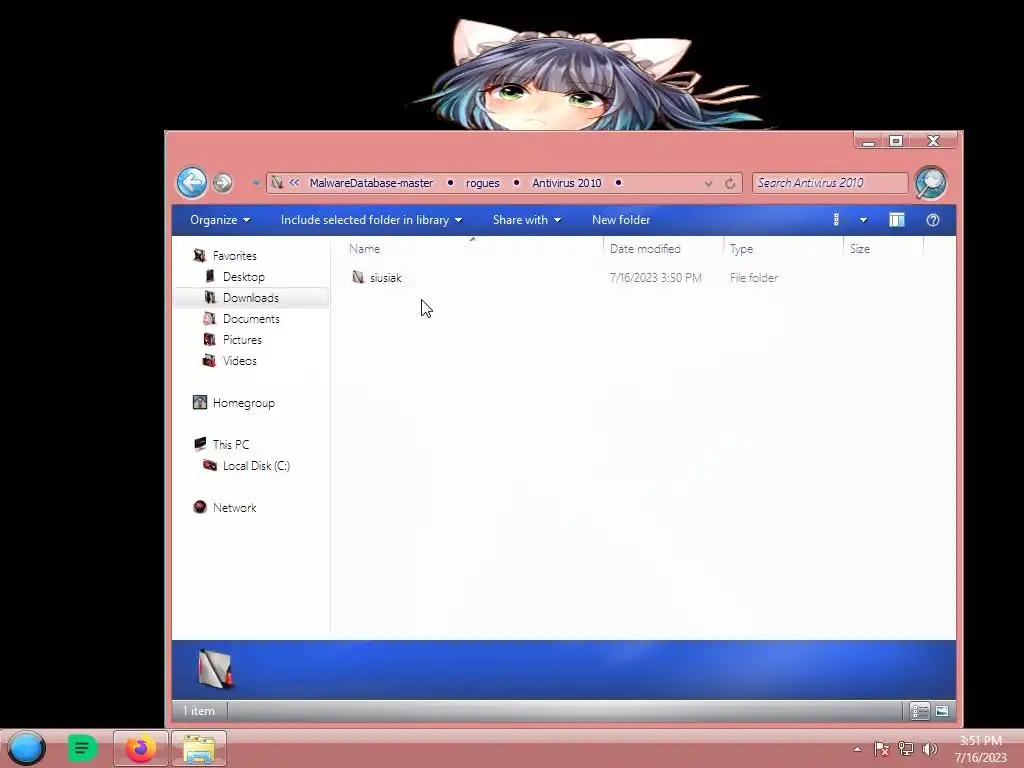Click the Local Disk drive icon
This screenshot has width=1024, height=768.
(x=210, y=465)
